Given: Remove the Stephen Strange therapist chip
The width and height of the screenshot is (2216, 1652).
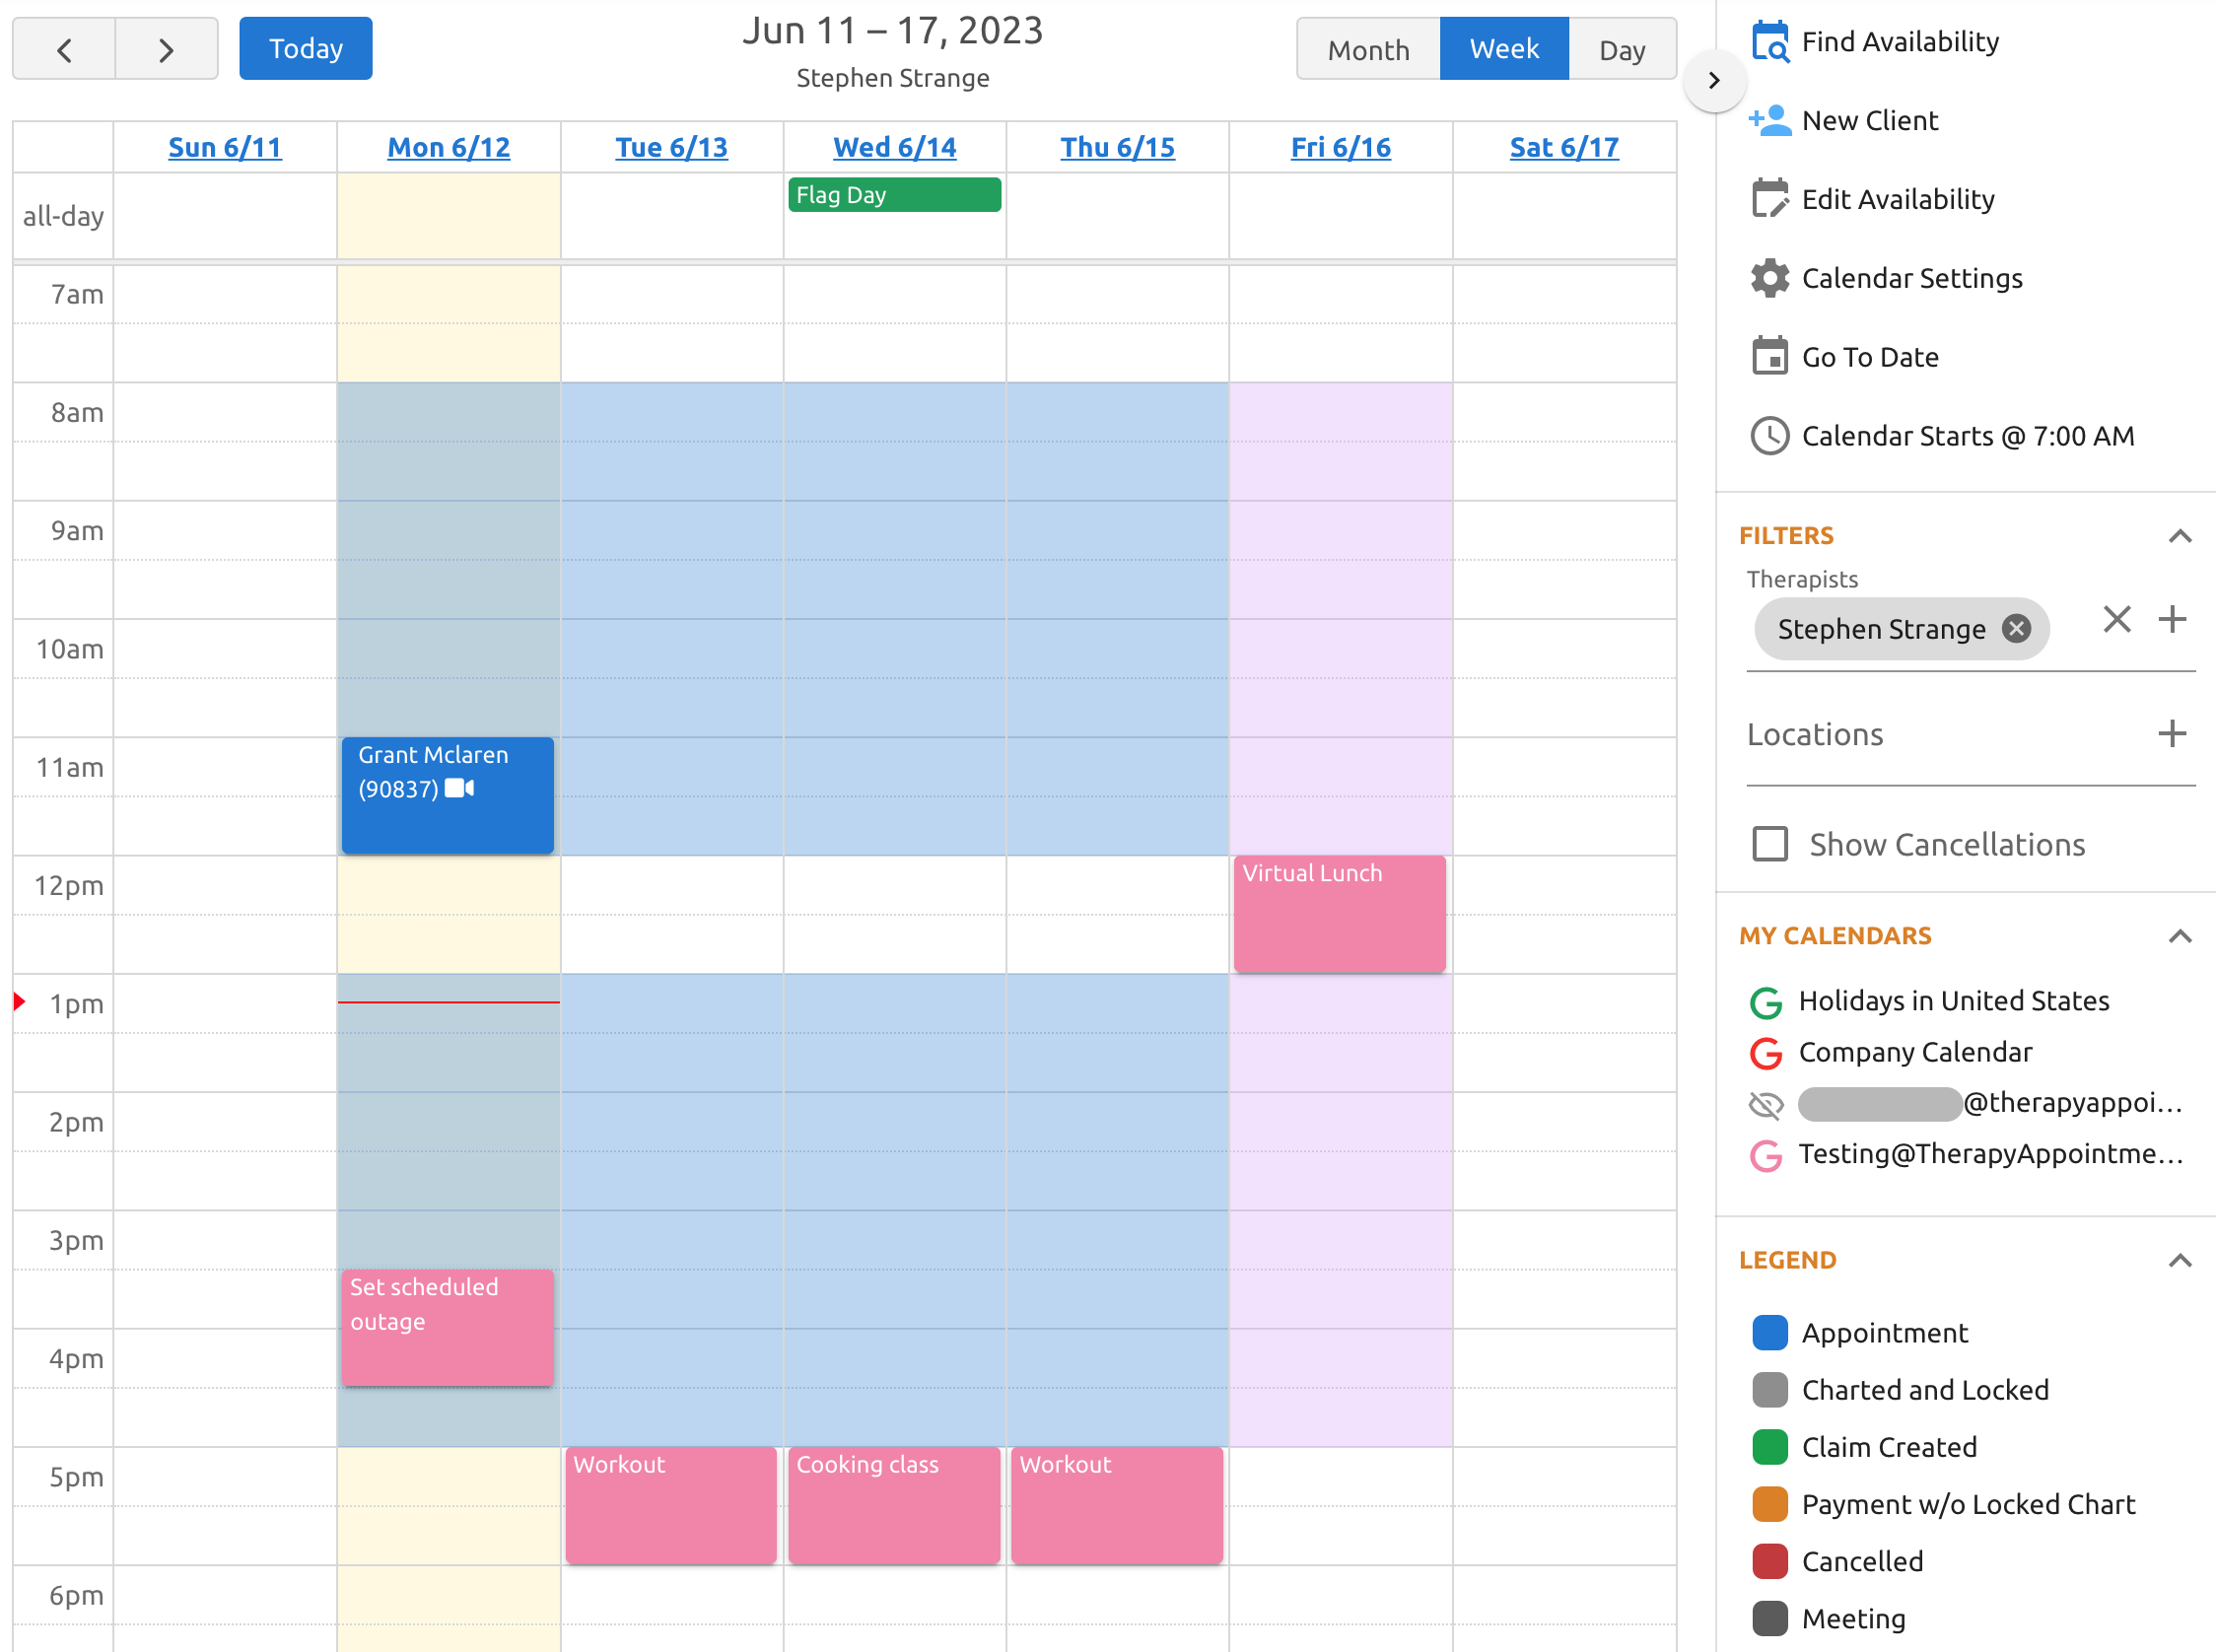Looking at the screenshot, I should click(x=2016, y=629).
